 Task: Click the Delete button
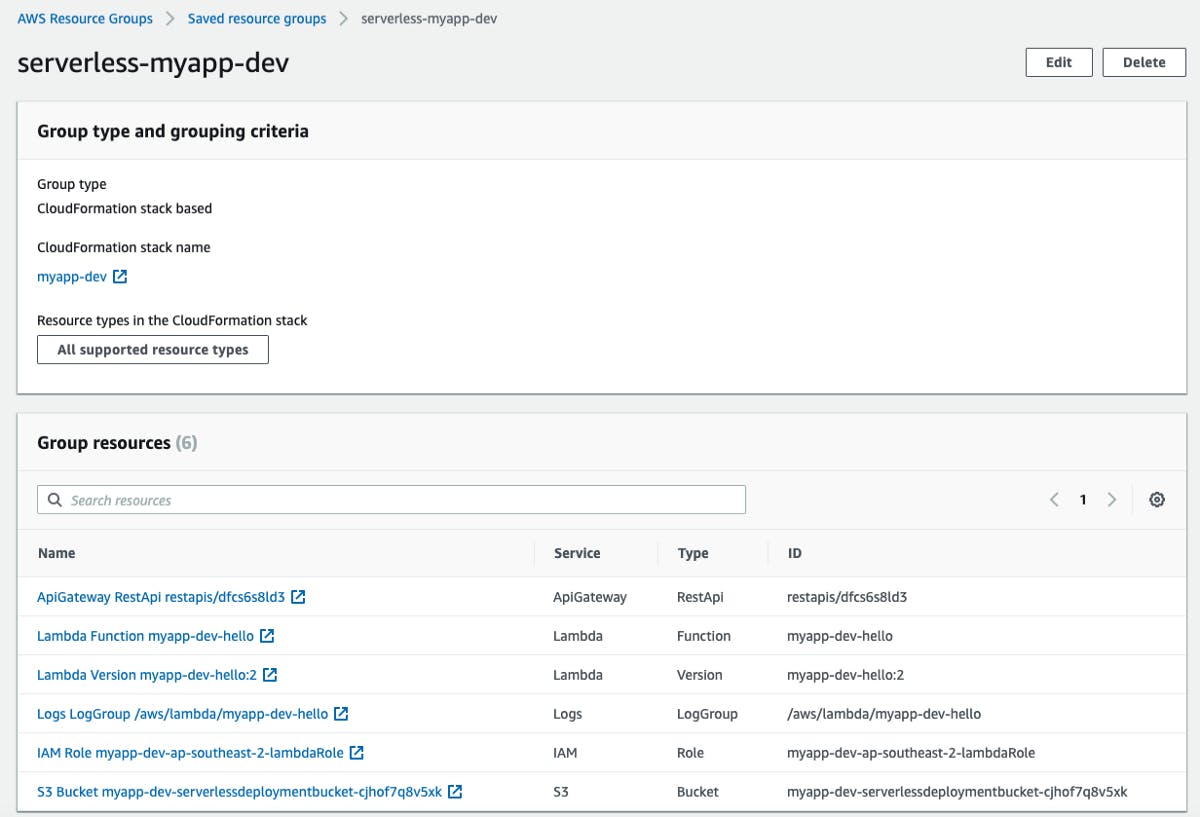click(x=1143, y=62)
